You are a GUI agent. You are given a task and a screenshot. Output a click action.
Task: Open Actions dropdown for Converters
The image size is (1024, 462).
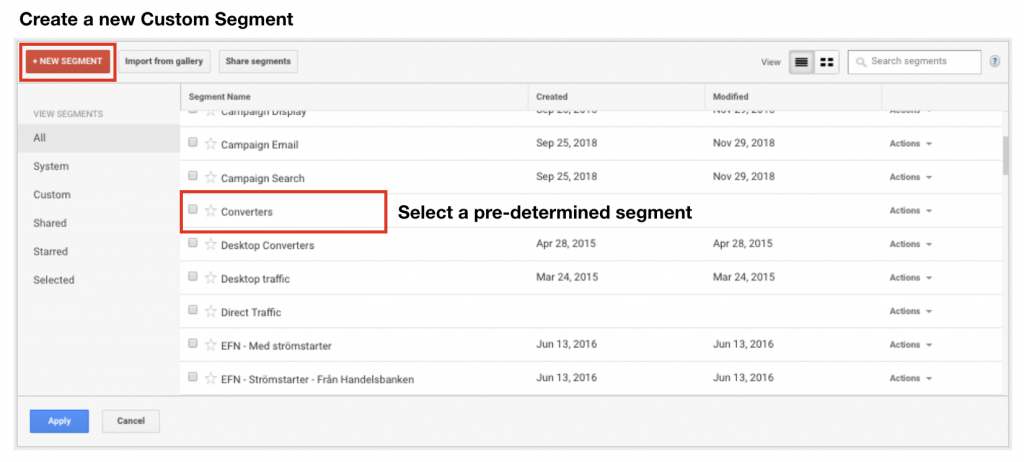[x=910, y=211]
